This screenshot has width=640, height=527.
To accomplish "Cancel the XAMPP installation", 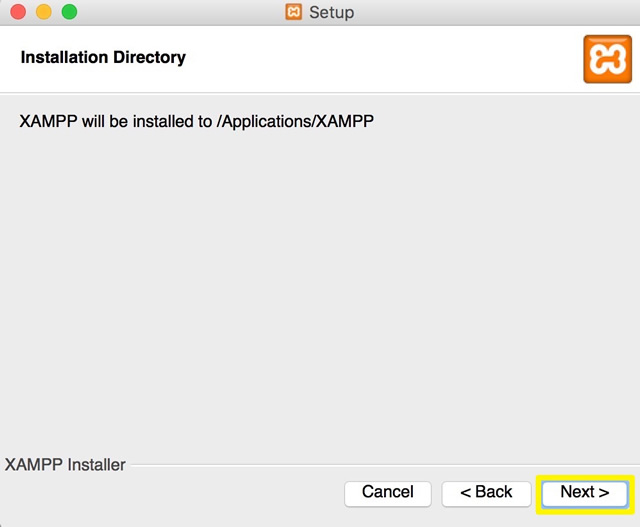I will pos(387,494).
